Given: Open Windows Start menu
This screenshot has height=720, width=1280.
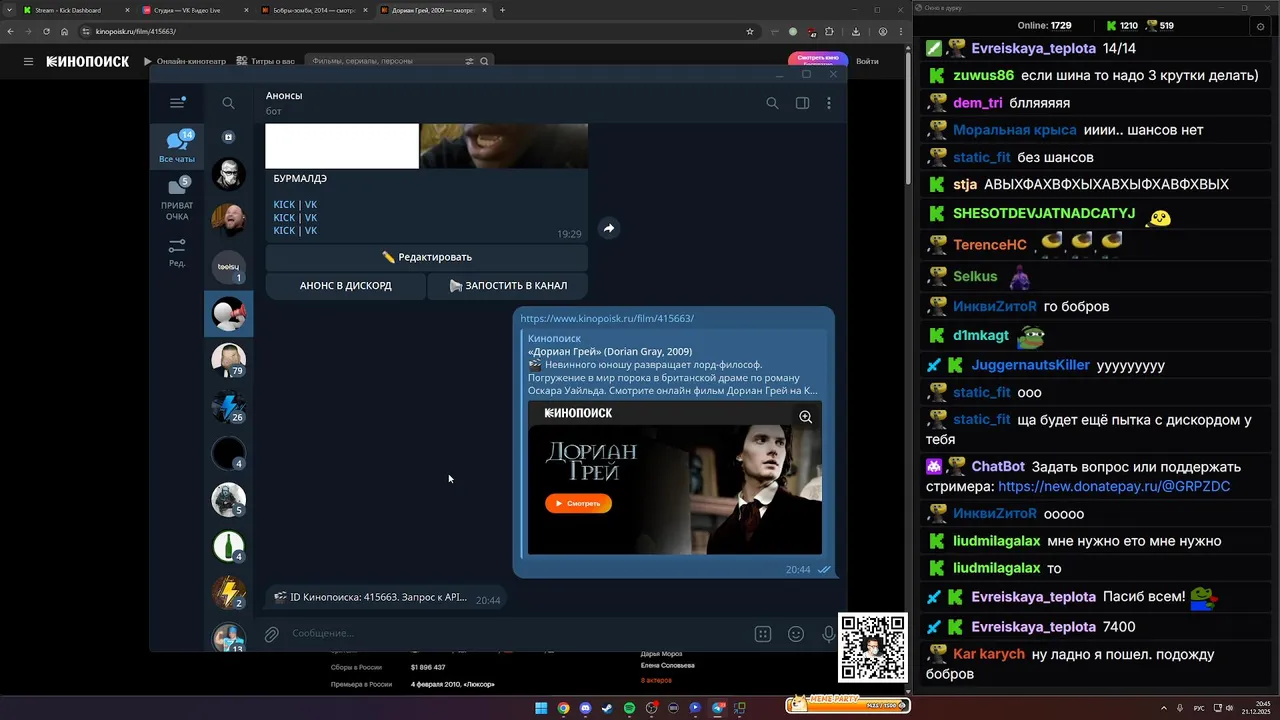Looking at the screenshot, I should [x=541, y=708].
